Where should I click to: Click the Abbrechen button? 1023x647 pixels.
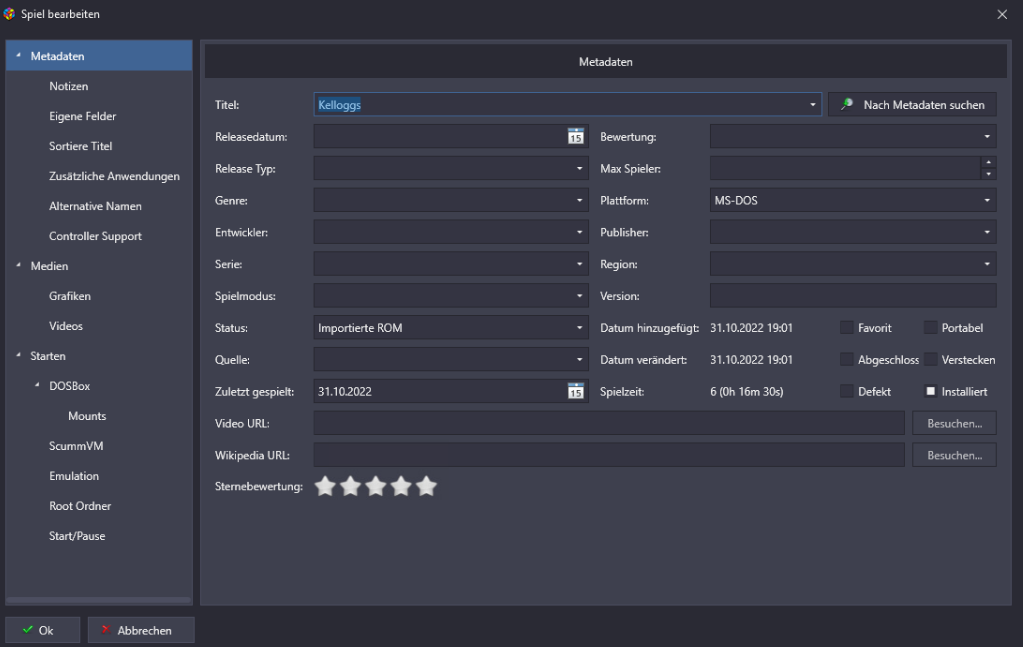[141, 630]
